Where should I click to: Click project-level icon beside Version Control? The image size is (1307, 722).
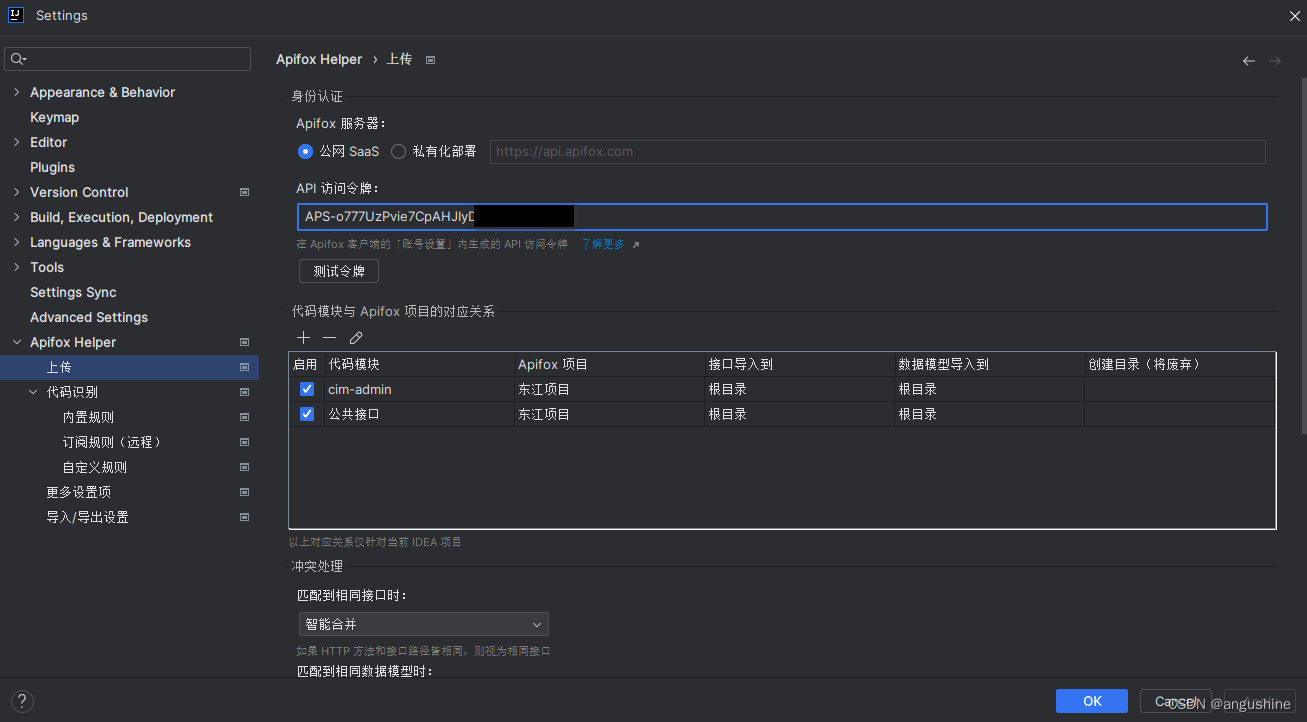244,192
